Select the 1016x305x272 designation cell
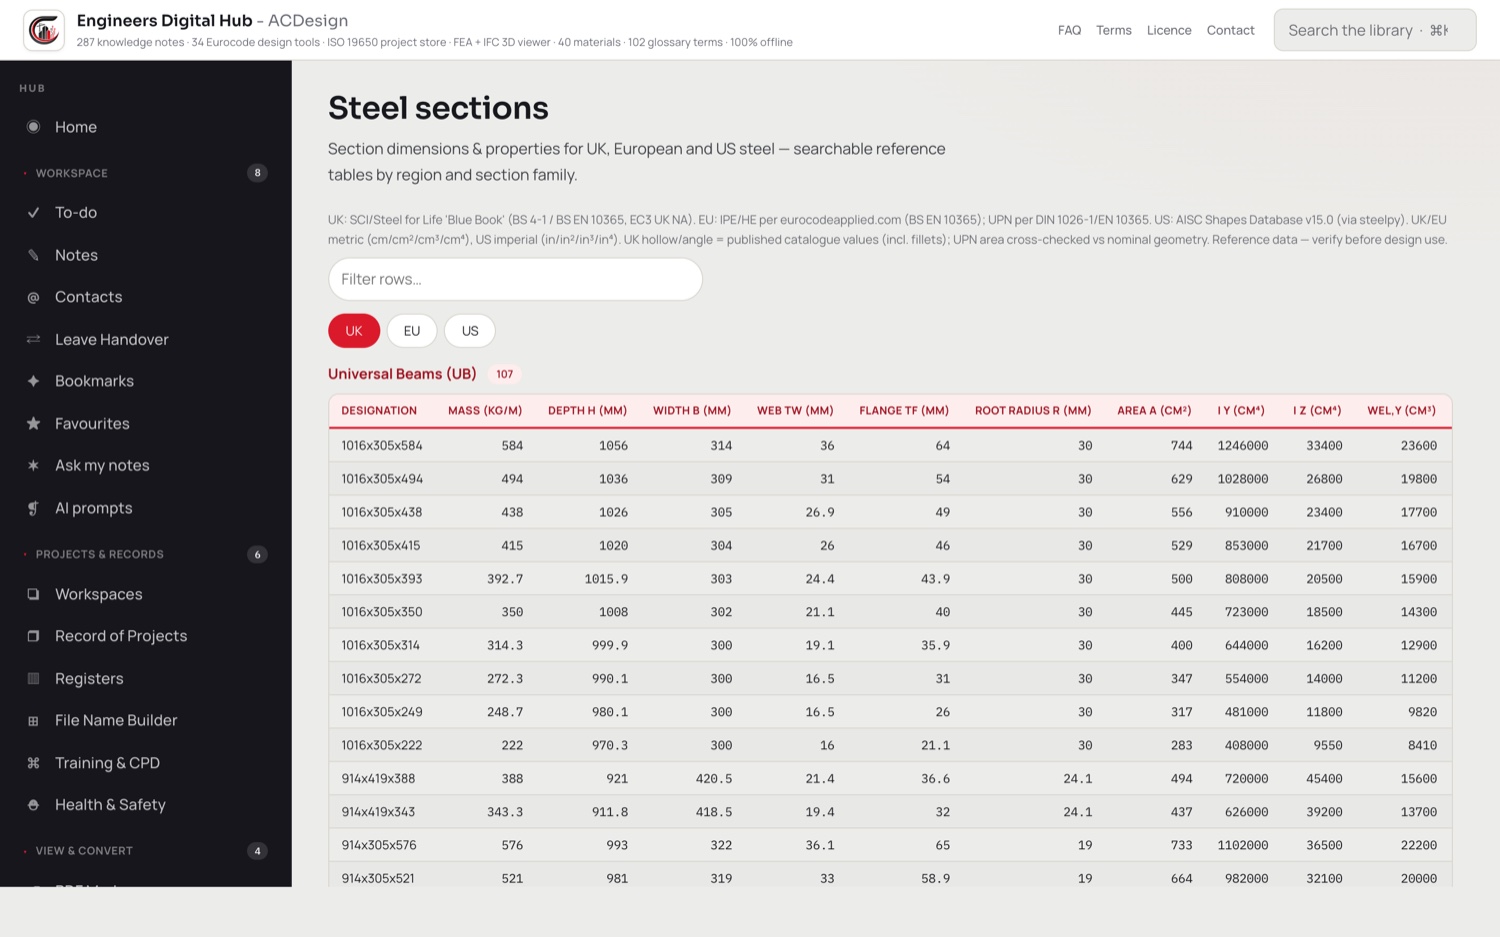The width and height of the screenshot is (1500, 937). tap(381, 679)
